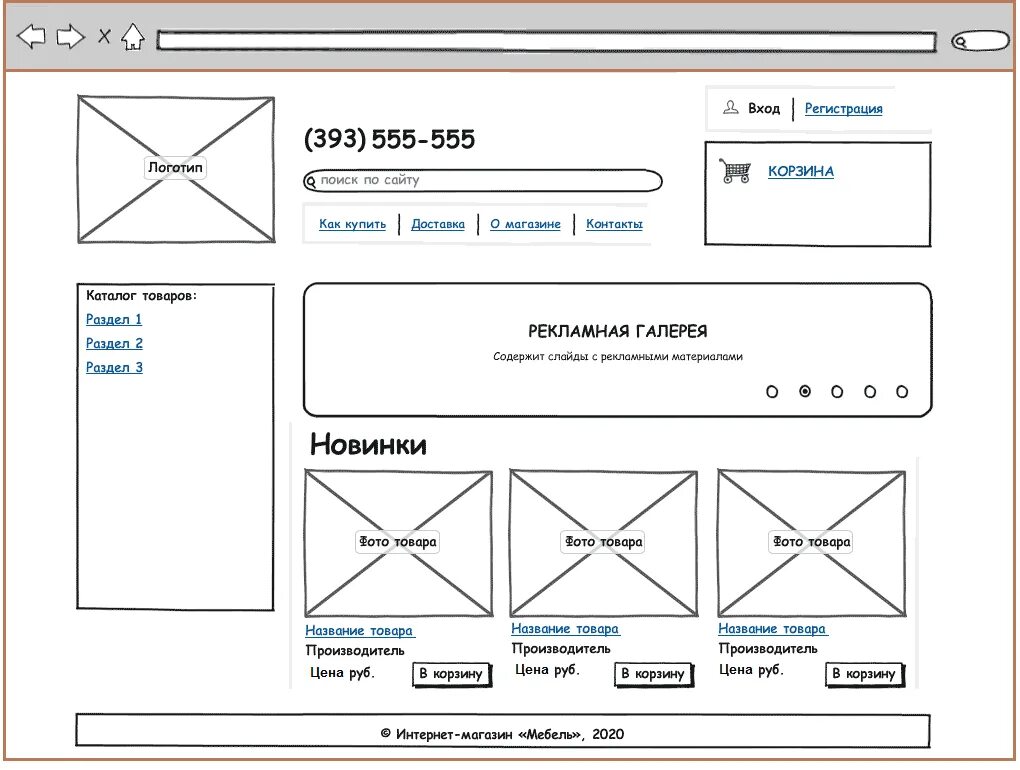Click first product's Цена руб. text
Screen dimensions: 1020x770
[342, 673]
